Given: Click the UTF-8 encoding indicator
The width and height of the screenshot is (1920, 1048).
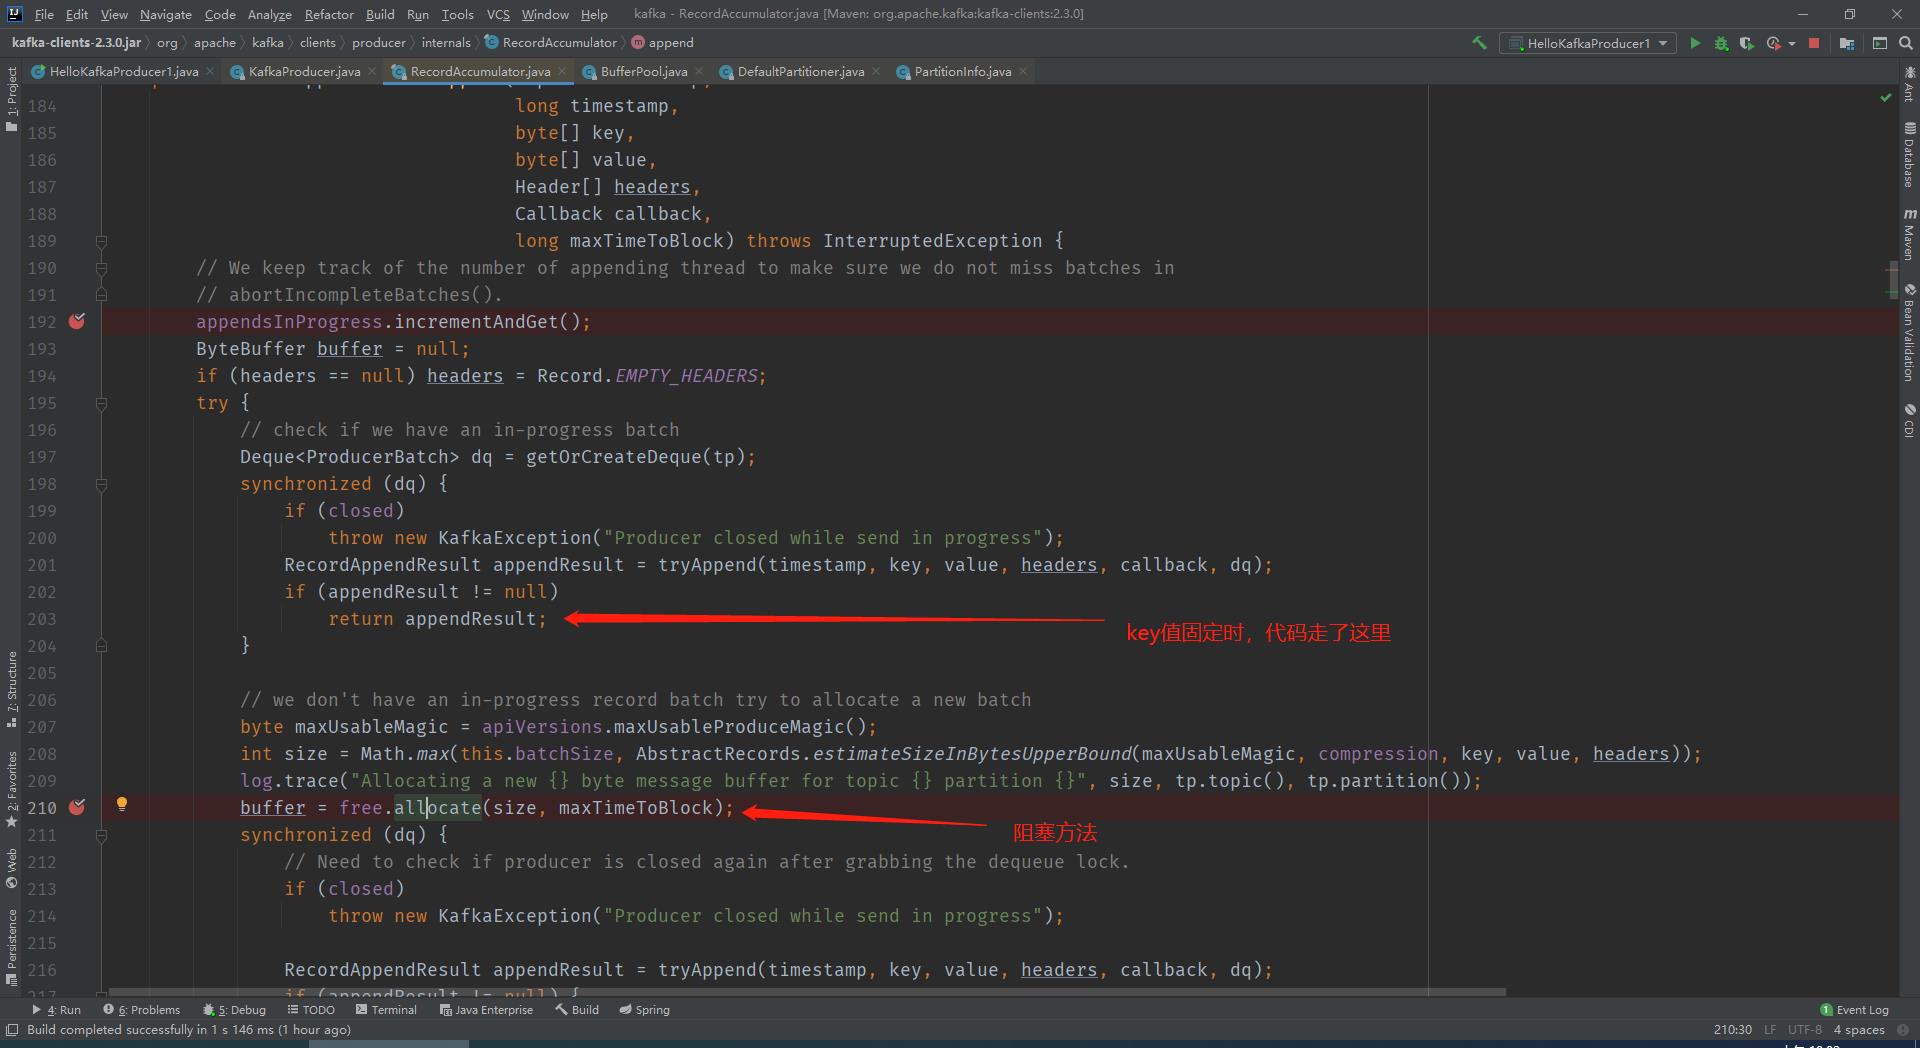Looking at the screenshot, I should click(1805, 1030).
